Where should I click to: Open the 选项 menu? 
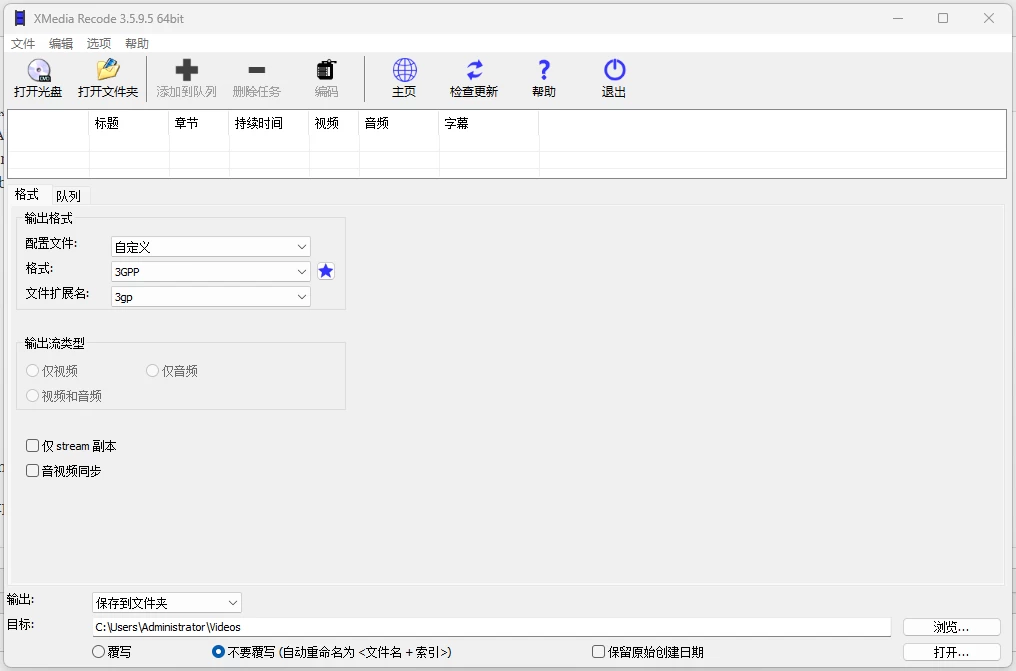click(98, 43)
